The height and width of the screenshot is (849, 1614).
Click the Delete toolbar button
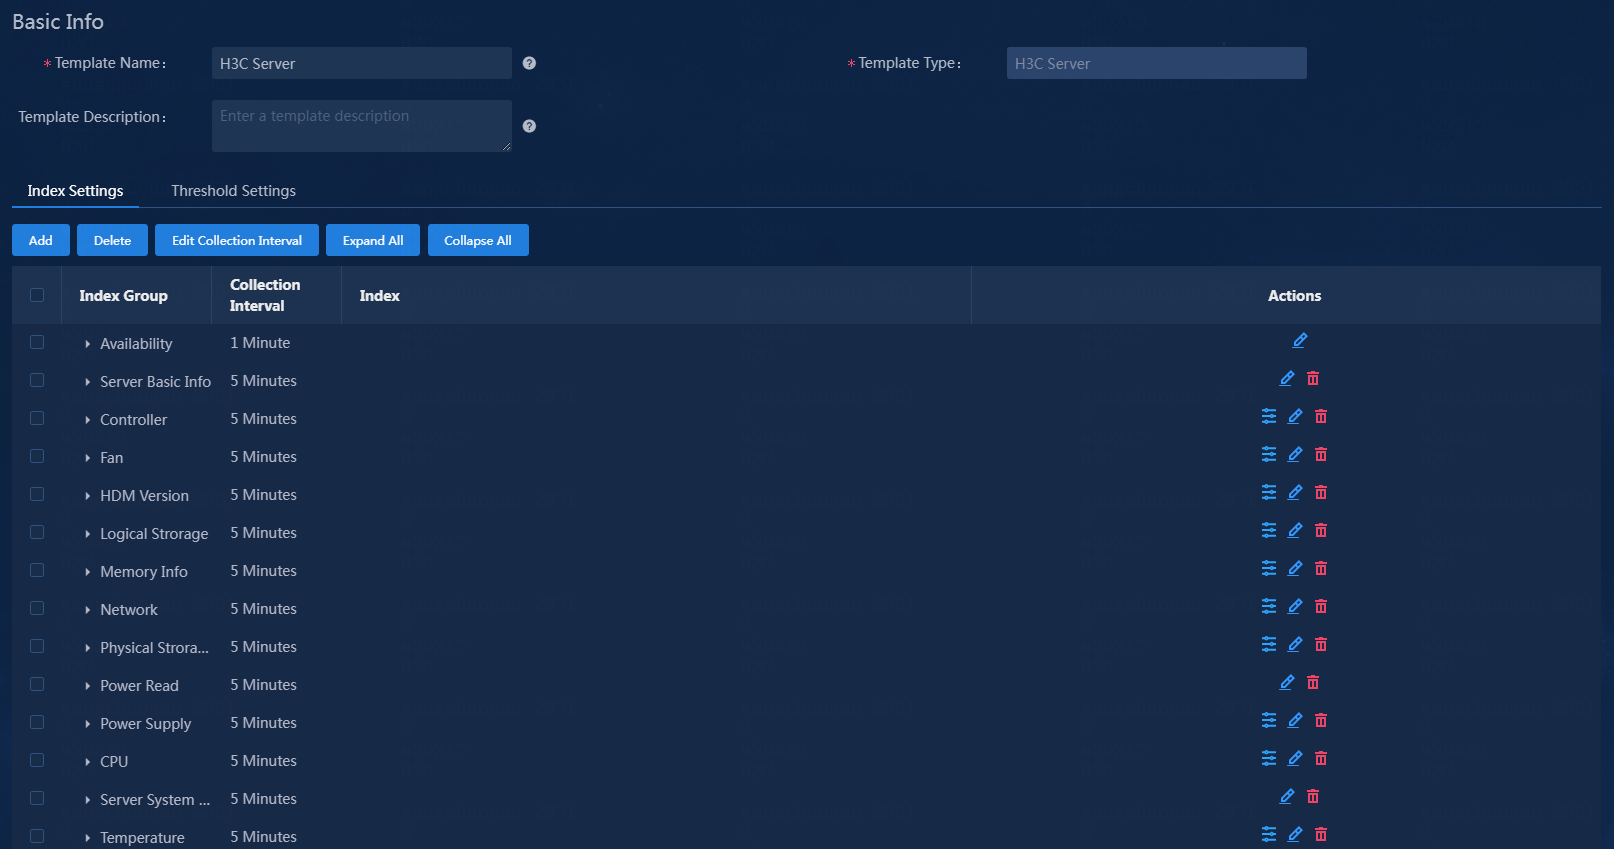[x=112, y=240]
